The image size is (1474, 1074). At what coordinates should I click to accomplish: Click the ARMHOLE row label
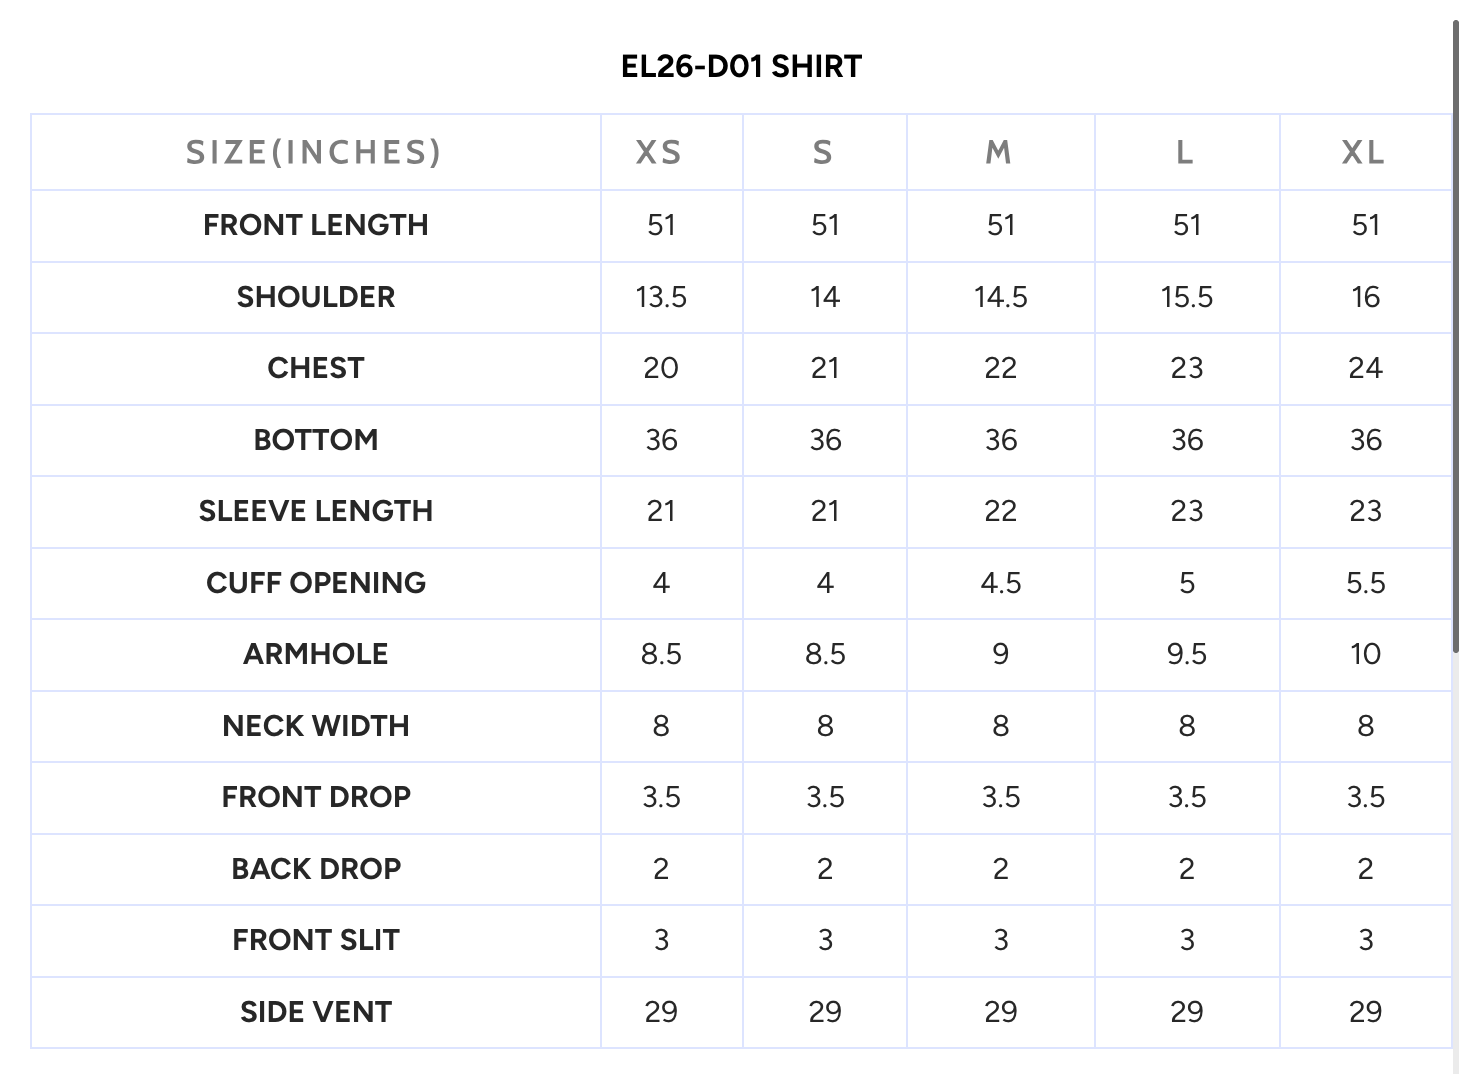(315, 654)
